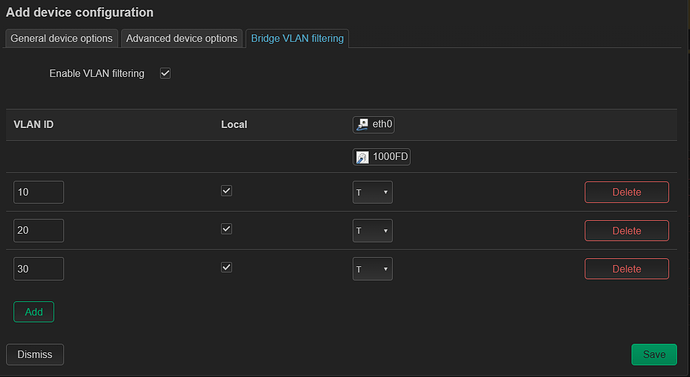The height and width of the screenshot is (377, 690).
Task: Delete the VLAN 30 row
Action: pos(626,269)
